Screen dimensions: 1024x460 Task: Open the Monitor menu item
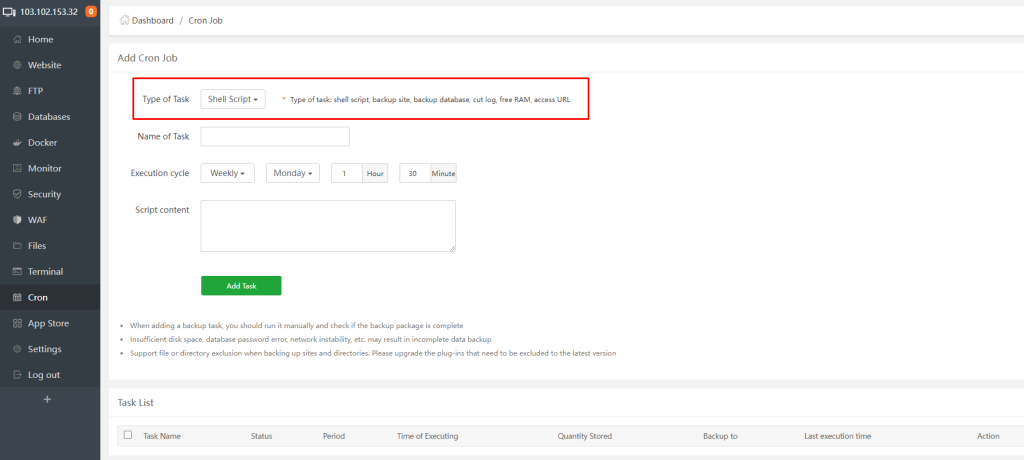click(x=44, y=169)
